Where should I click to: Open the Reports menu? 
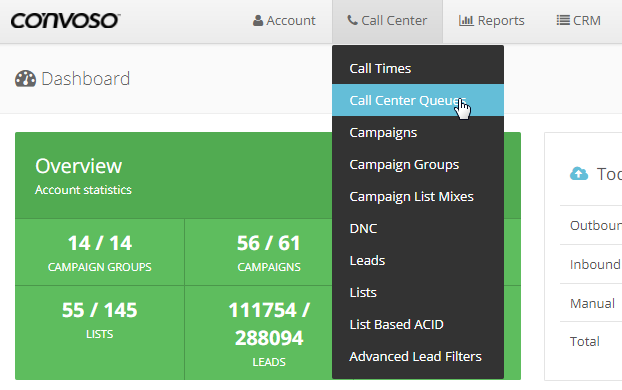click(x=491, y=21)
